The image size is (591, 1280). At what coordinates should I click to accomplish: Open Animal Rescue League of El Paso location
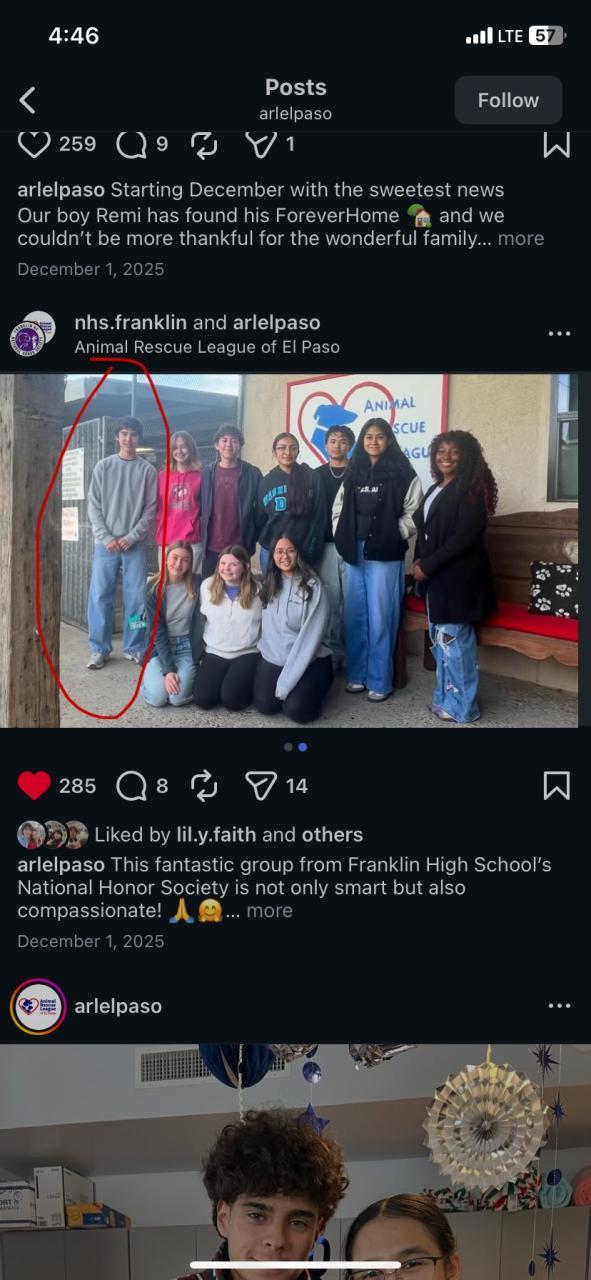point(207,347)
